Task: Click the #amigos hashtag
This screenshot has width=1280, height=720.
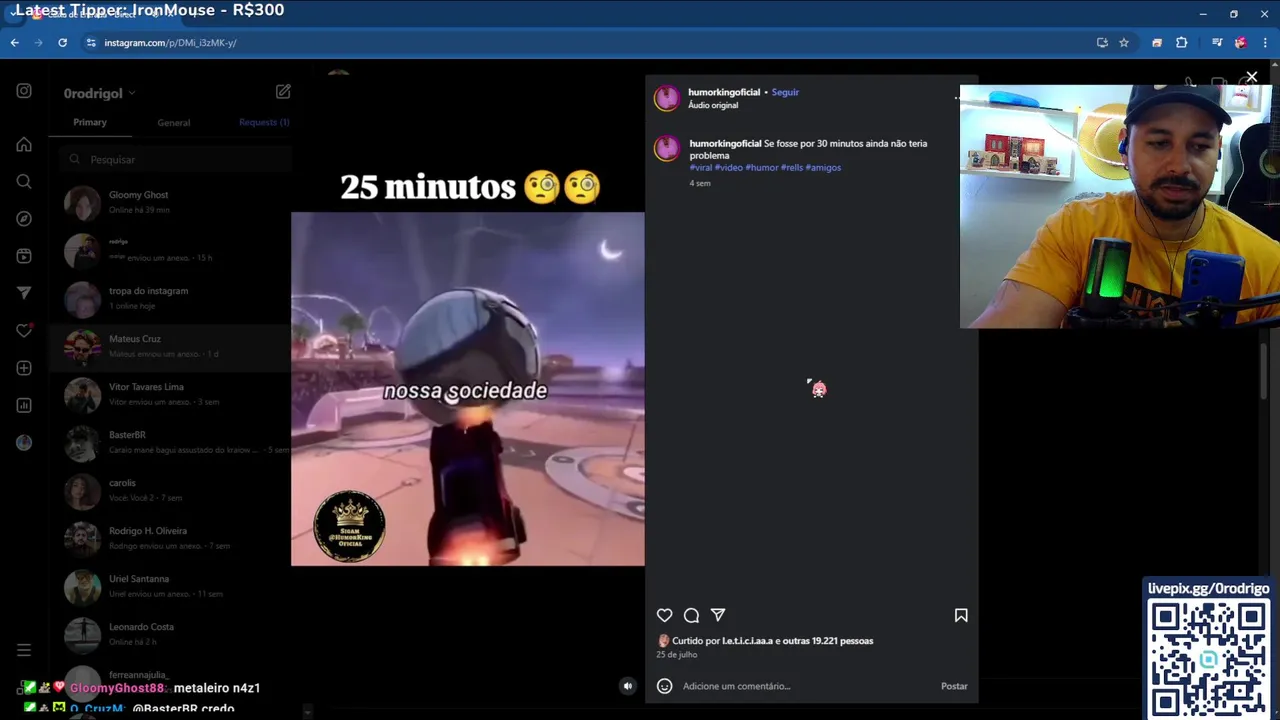Action: coord(823,168)
